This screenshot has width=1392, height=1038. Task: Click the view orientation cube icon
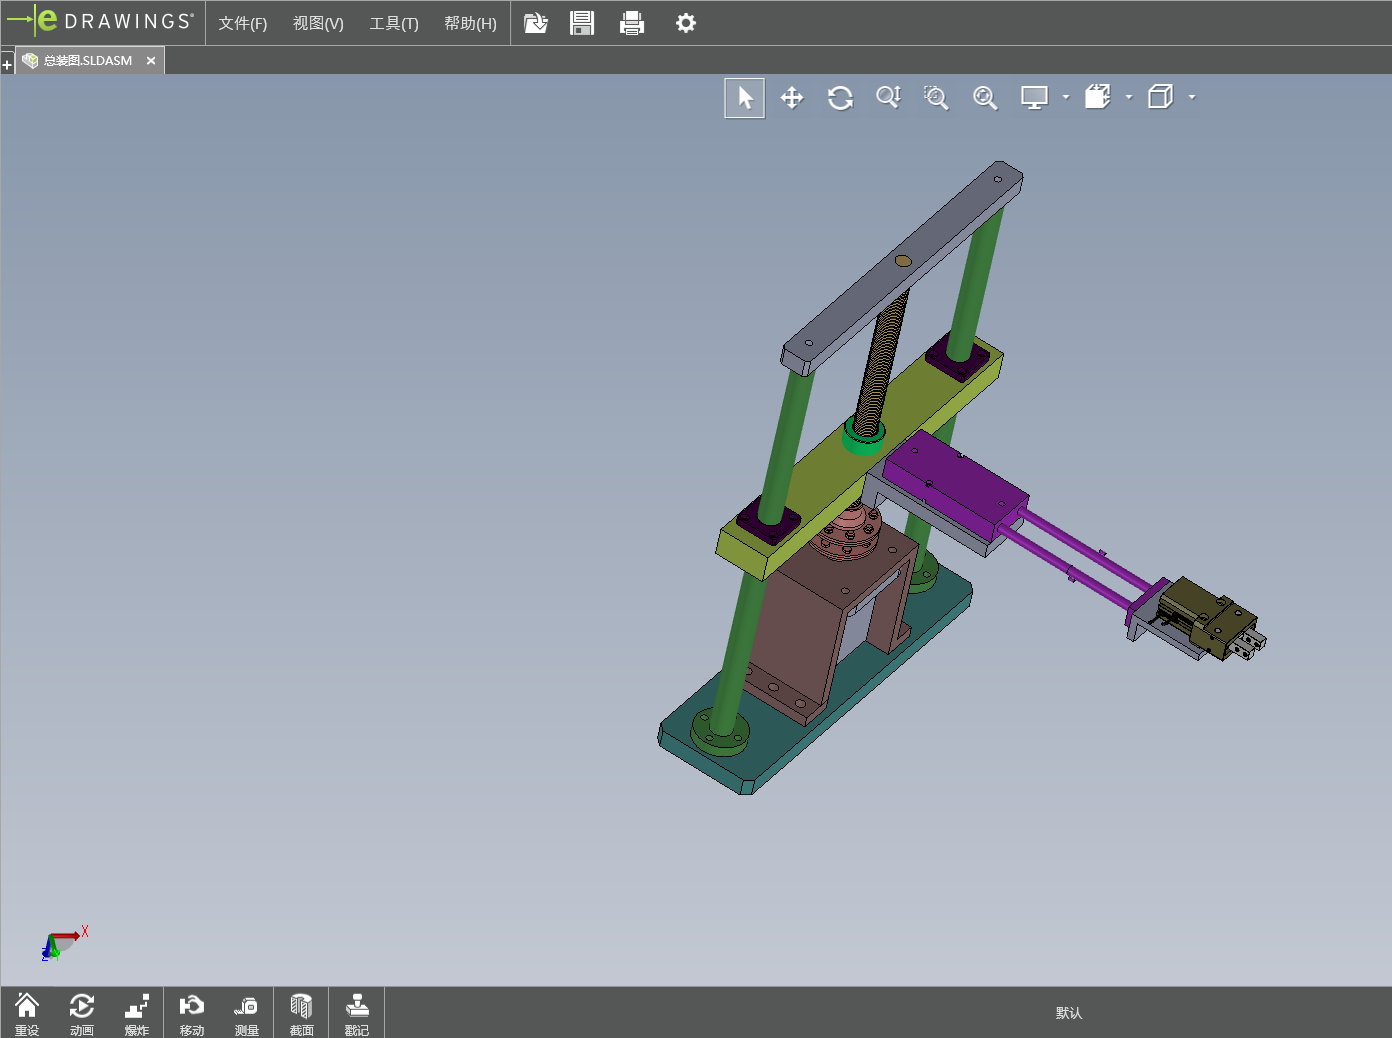[x=1098, y=97]
